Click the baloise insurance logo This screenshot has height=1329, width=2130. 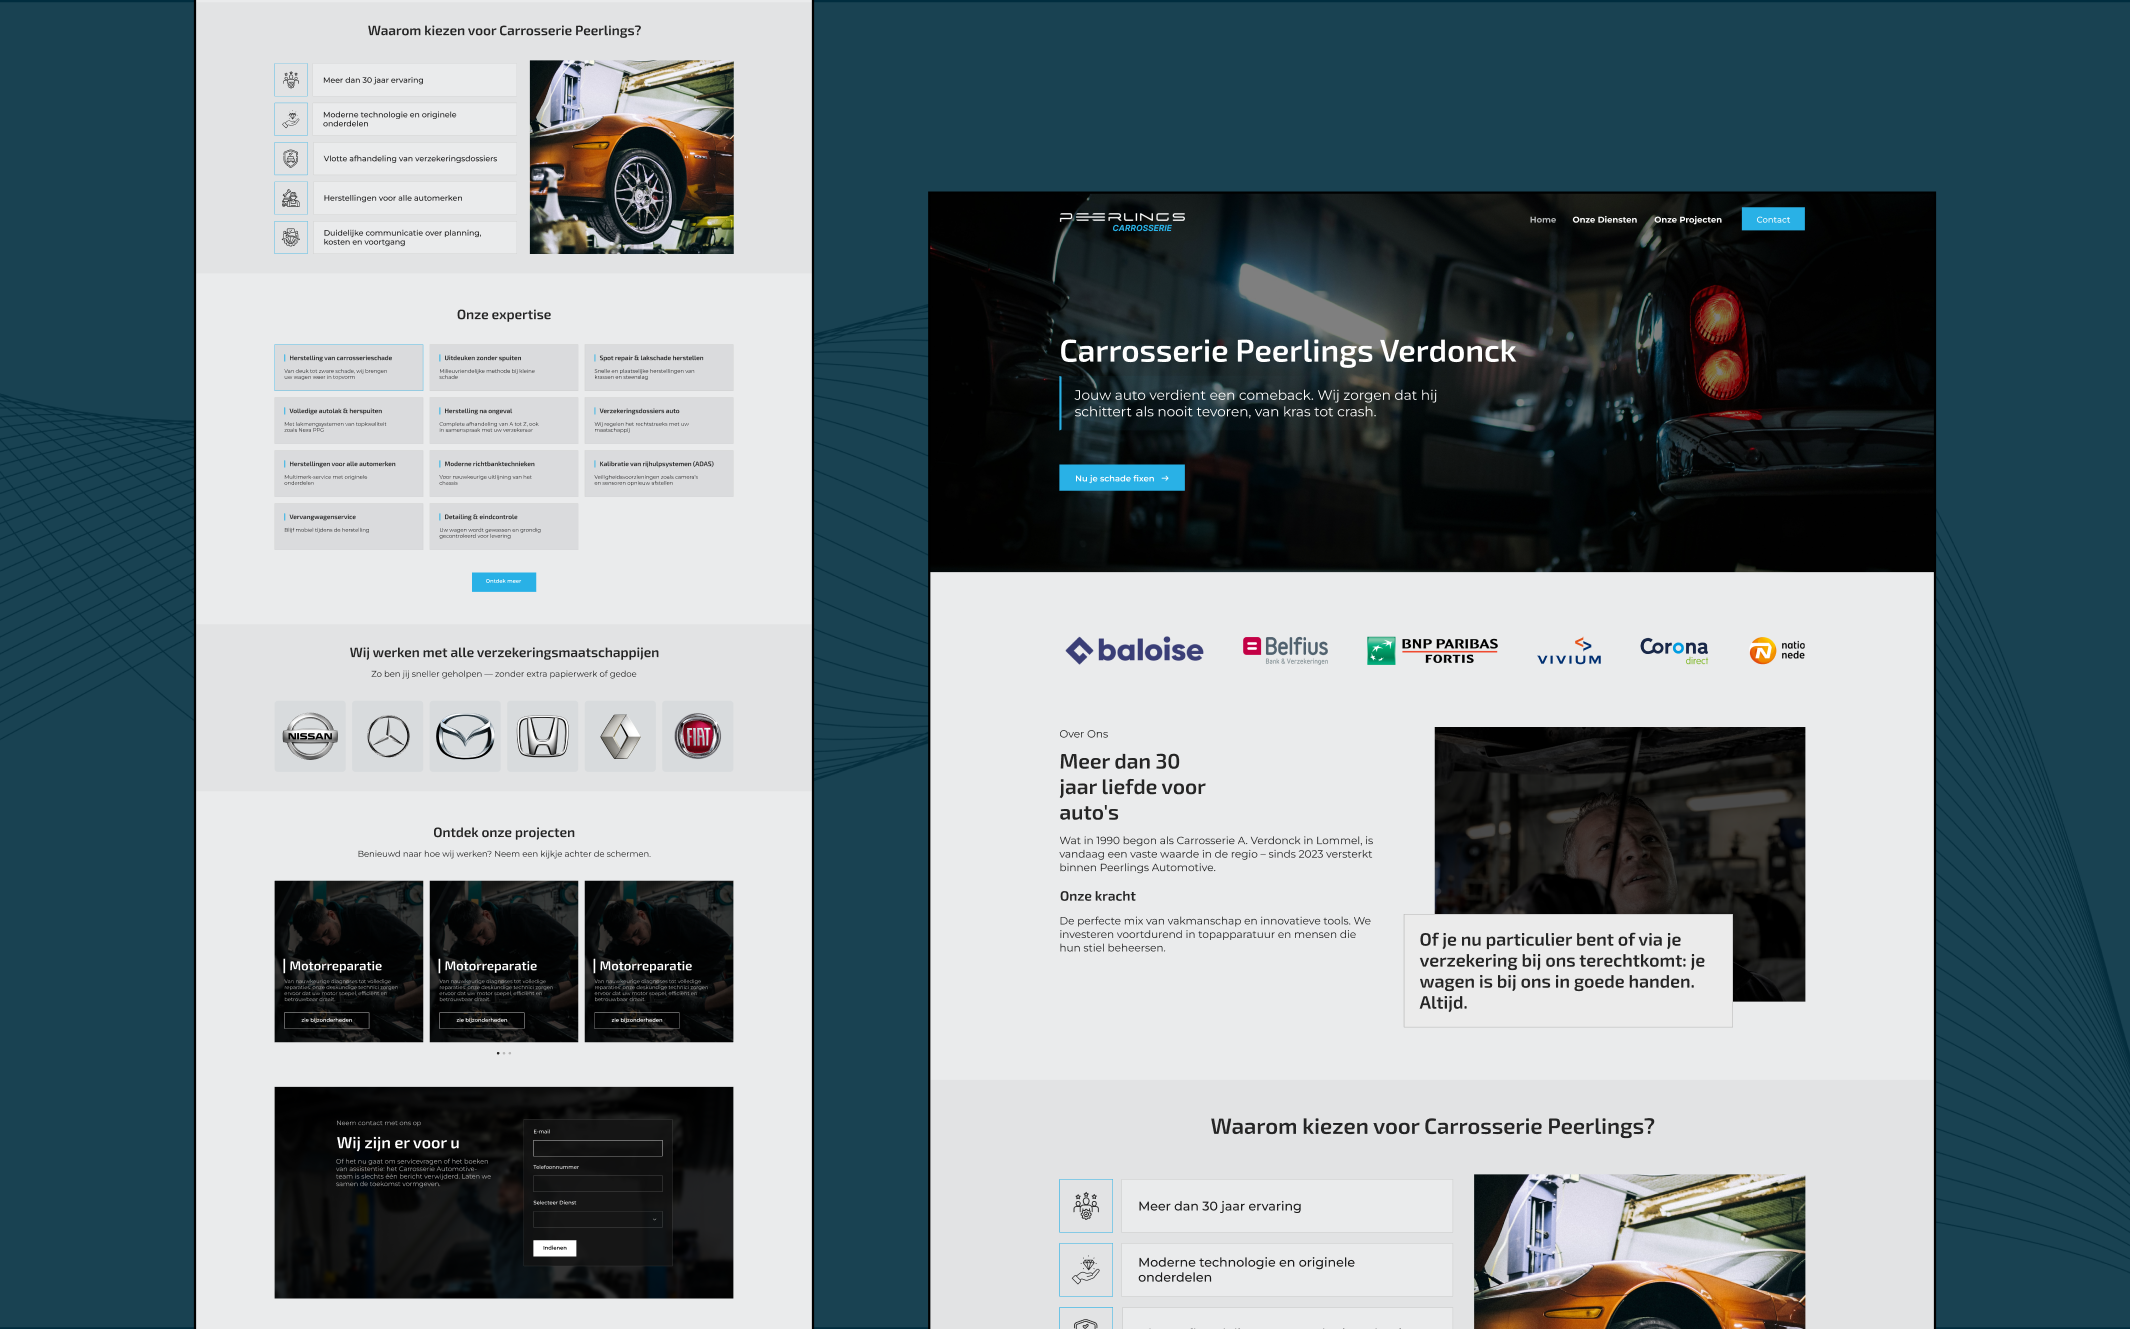click(1134, 650)
